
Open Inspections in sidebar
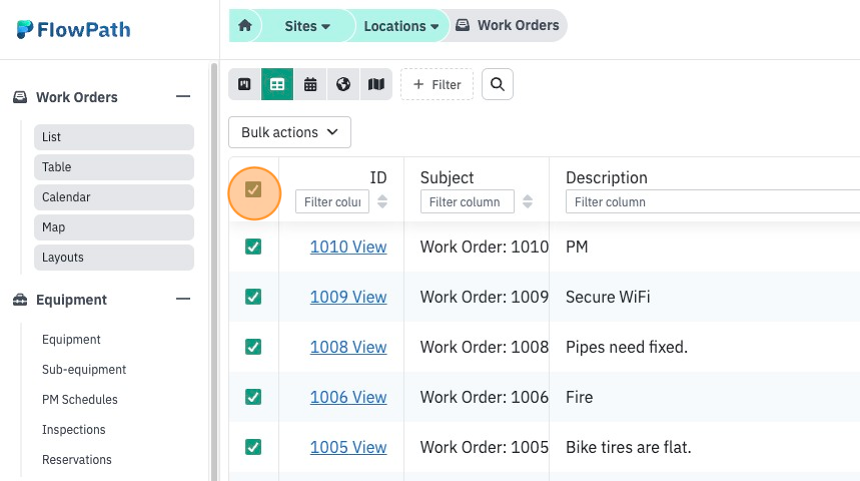73,429
